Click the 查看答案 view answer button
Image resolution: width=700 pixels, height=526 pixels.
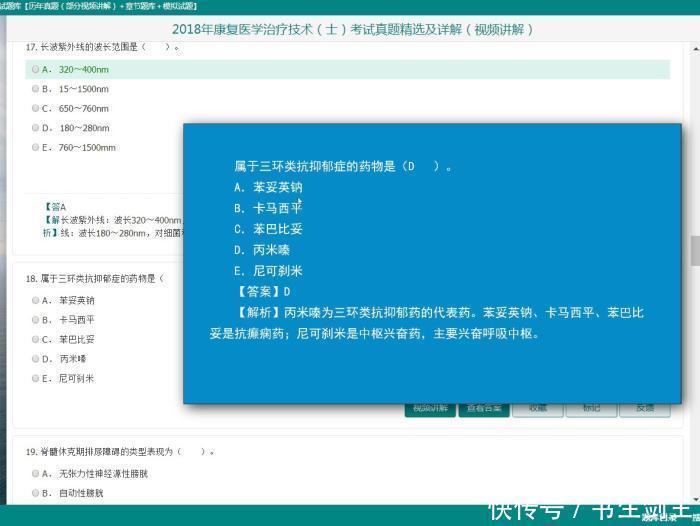pyautogui.click(x=484, y=408)
